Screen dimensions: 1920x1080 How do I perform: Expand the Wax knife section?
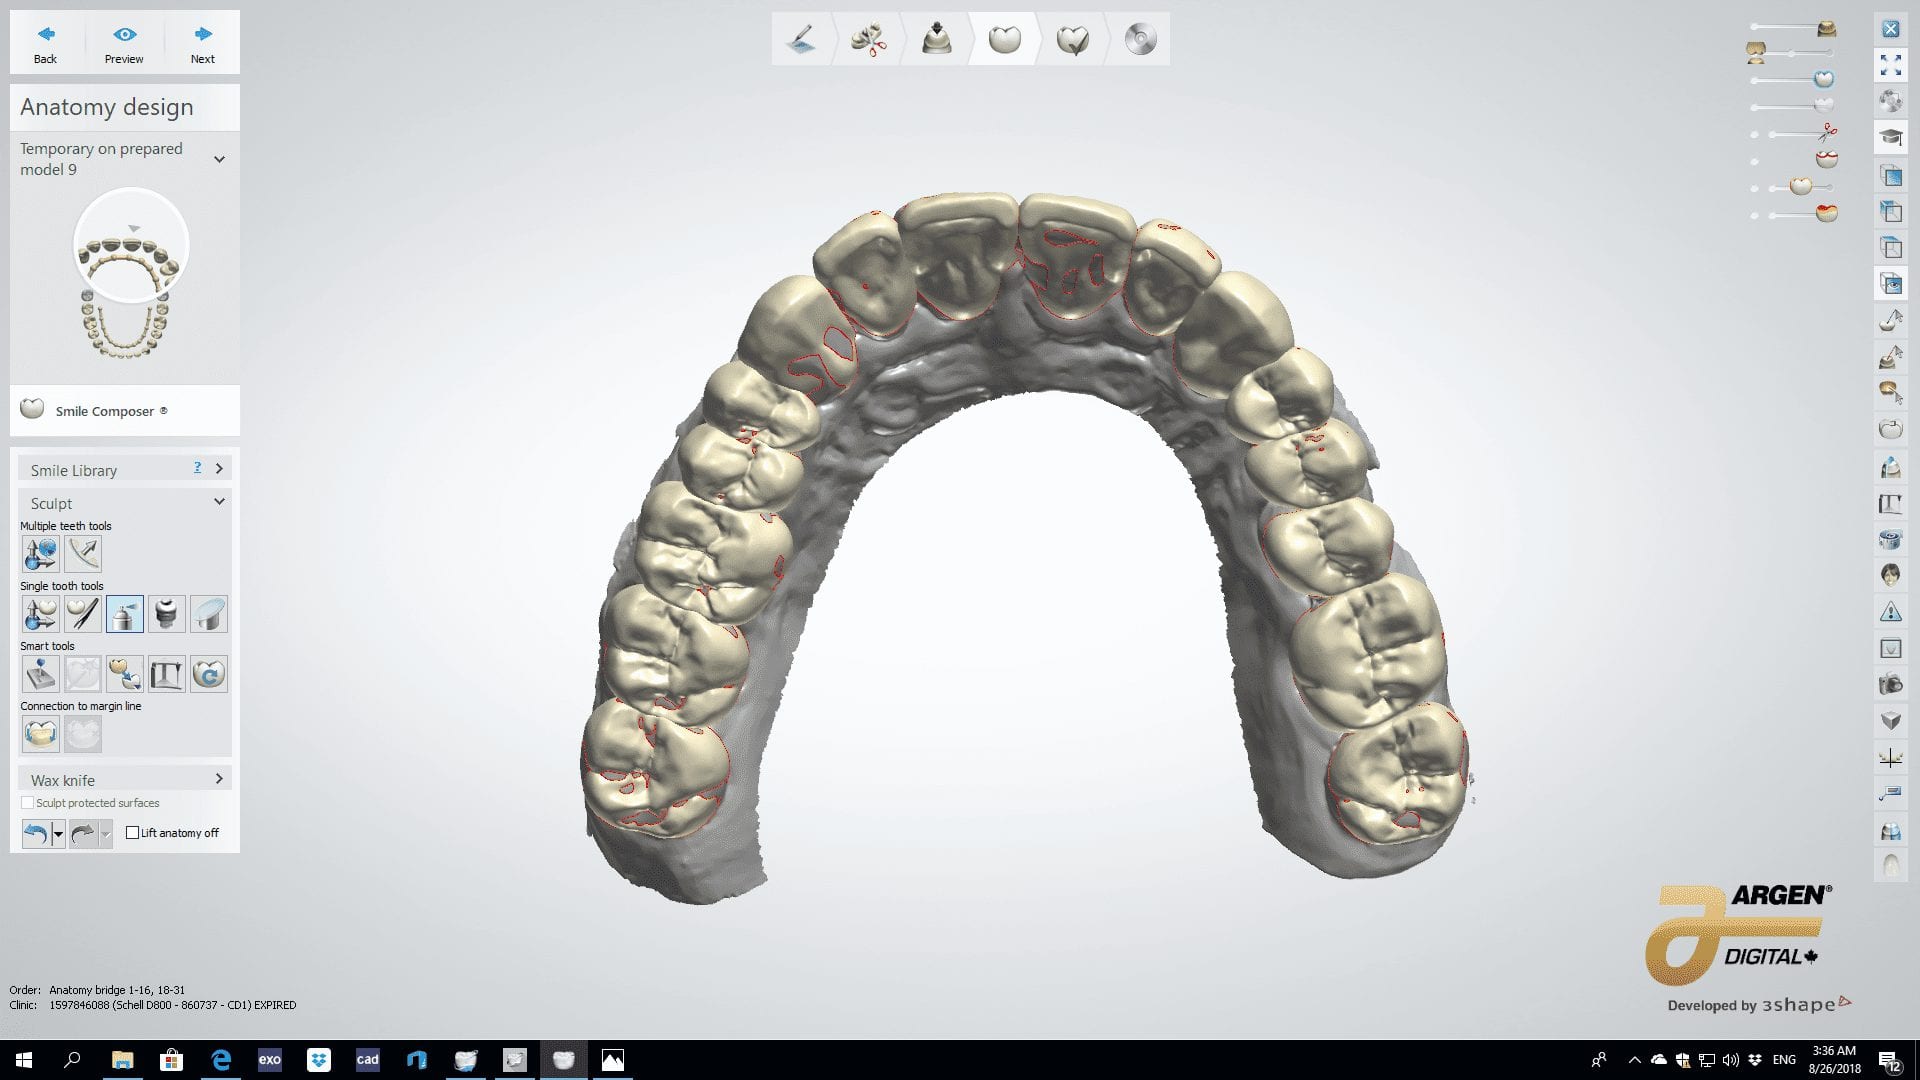pos(219,778)
